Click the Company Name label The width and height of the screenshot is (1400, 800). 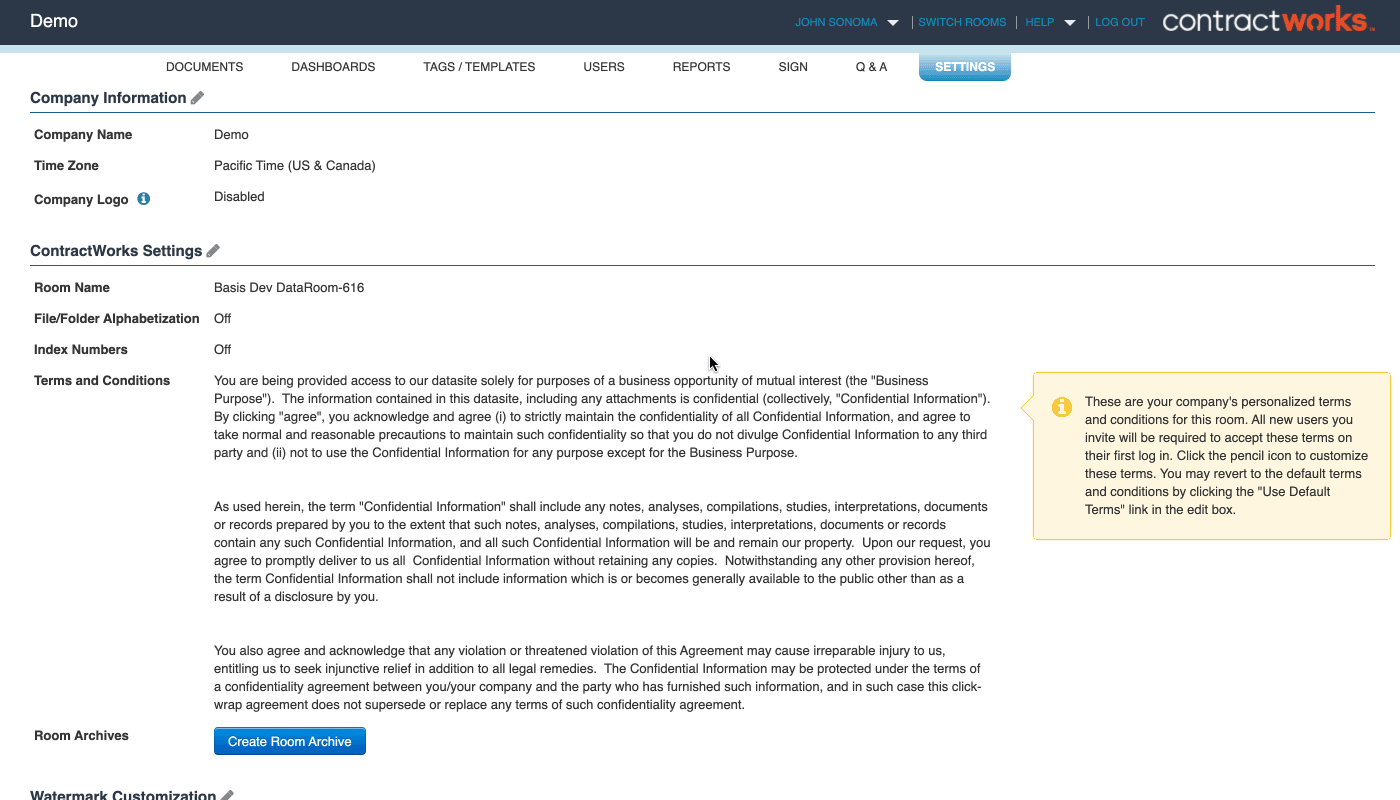coord(83,135)
